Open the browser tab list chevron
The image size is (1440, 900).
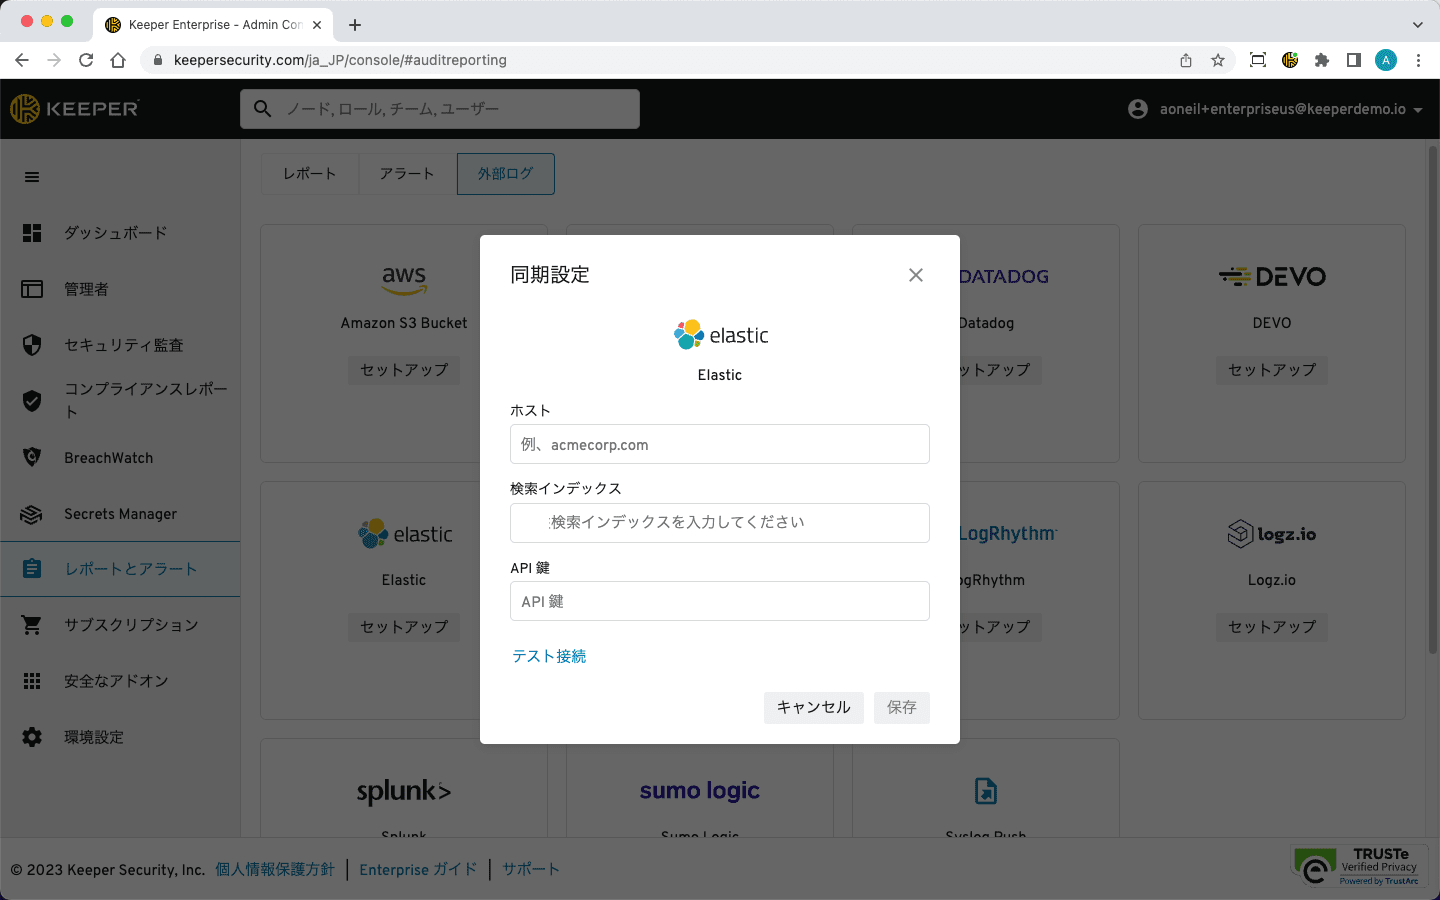[1417, 25]
